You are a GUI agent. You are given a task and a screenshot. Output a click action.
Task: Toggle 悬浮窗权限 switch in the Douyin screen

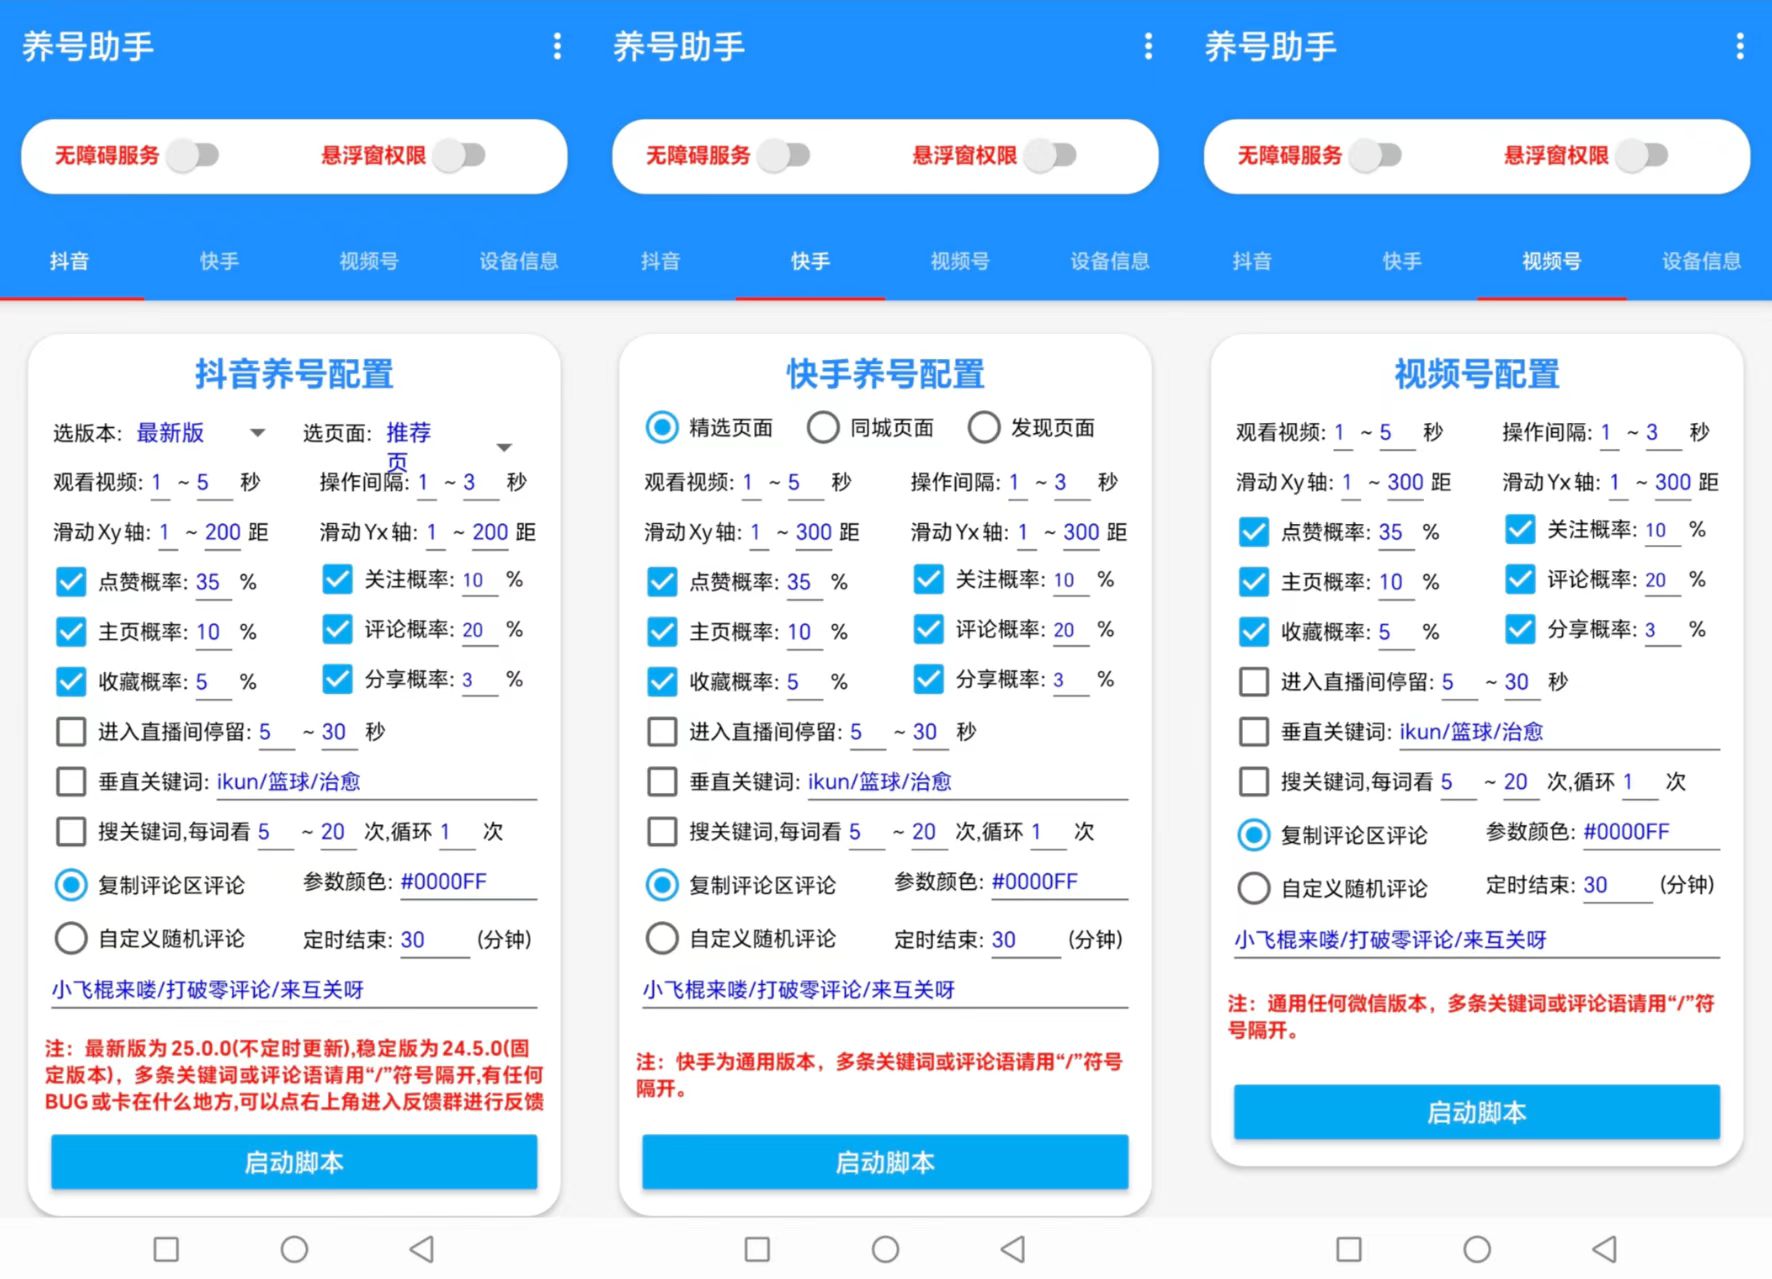coord(460,155)
